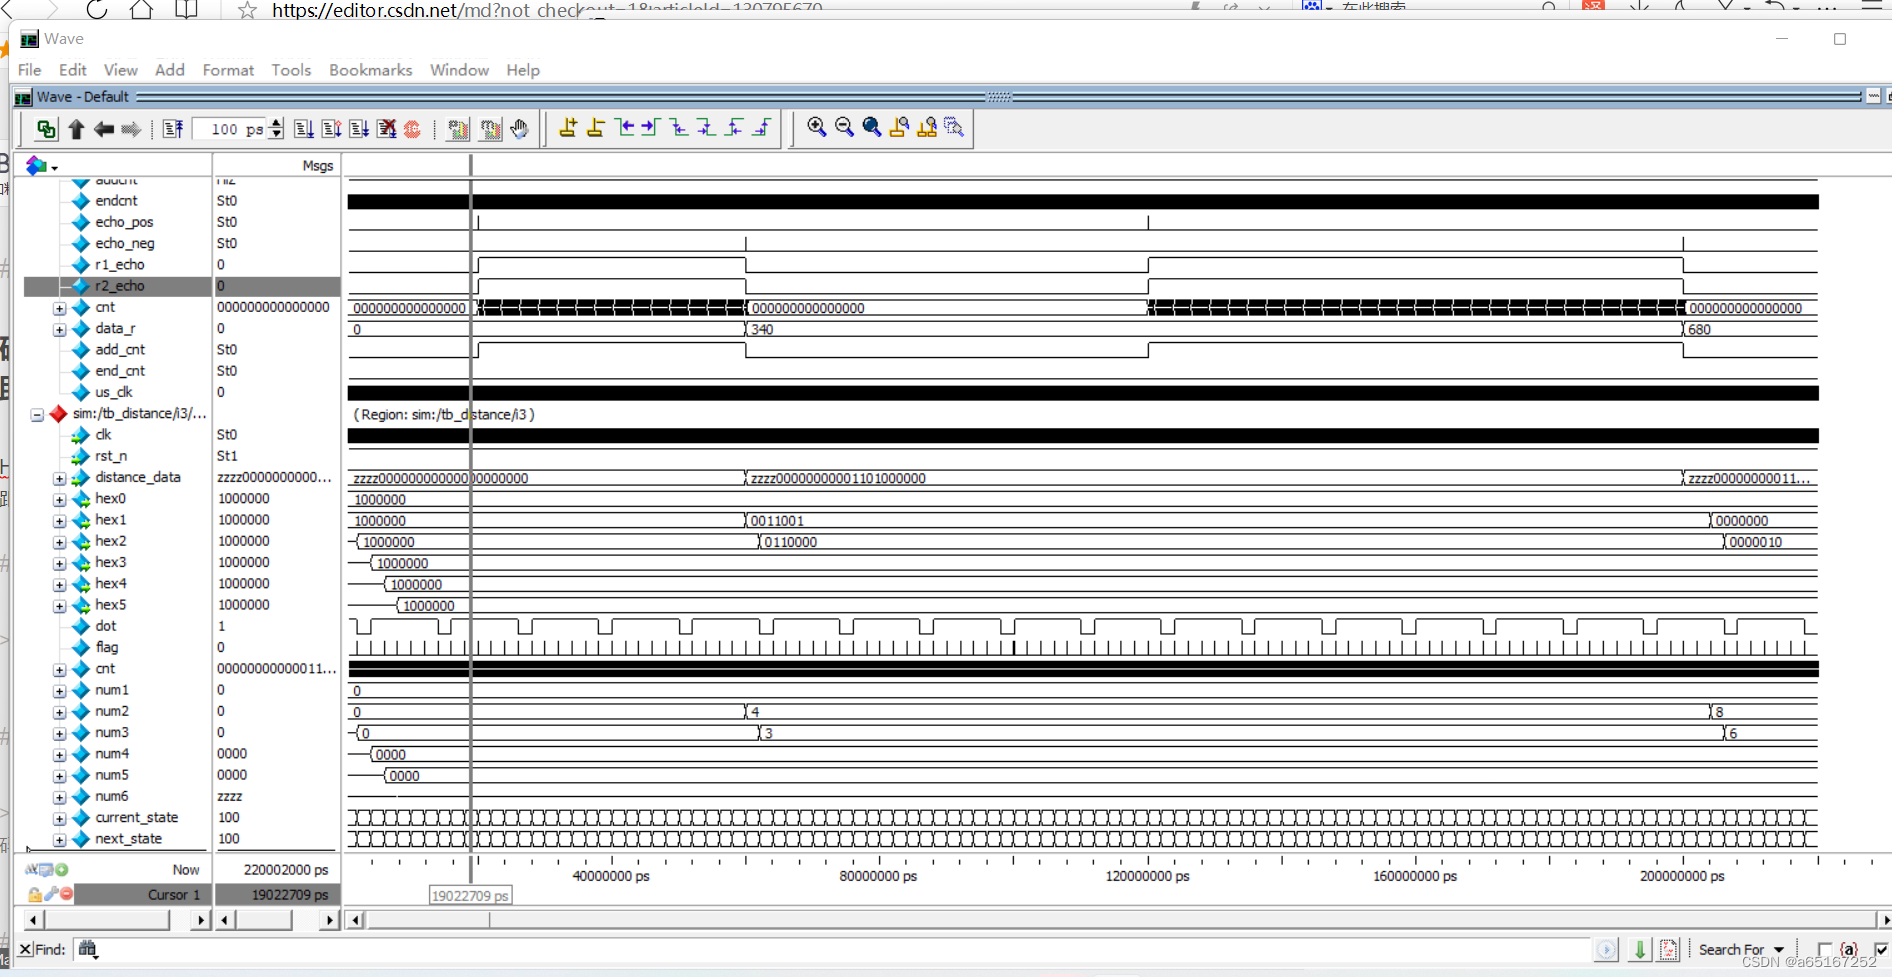The image size is (1892, 977).
Task: Open the View menu
Action: (121, 70)
